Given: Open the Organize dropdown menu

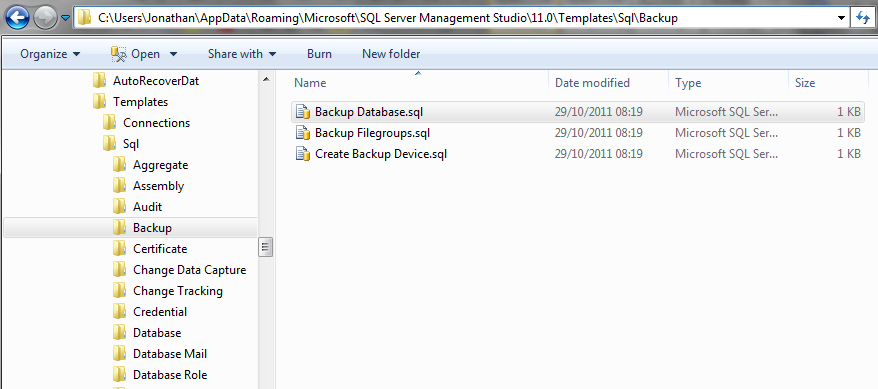Looking at the screenshot, I should click(50, 54).
